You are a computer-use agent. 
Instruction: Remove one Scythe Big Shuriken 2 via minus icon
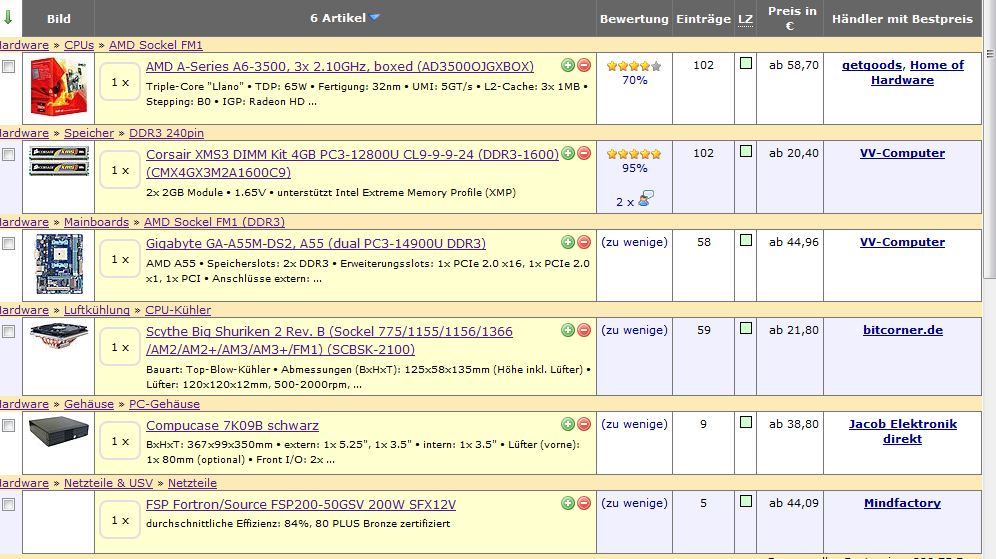(584, 330)
